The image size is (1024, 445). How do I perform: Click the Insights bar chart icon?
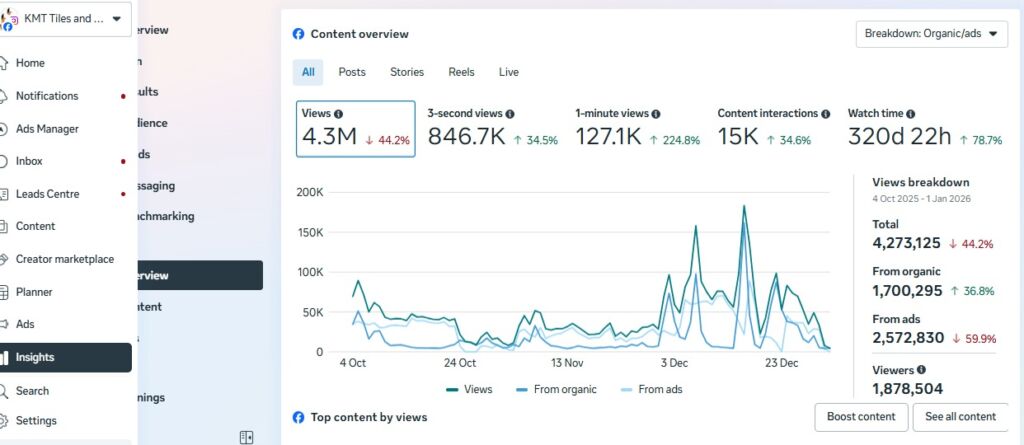click(5, 357)
